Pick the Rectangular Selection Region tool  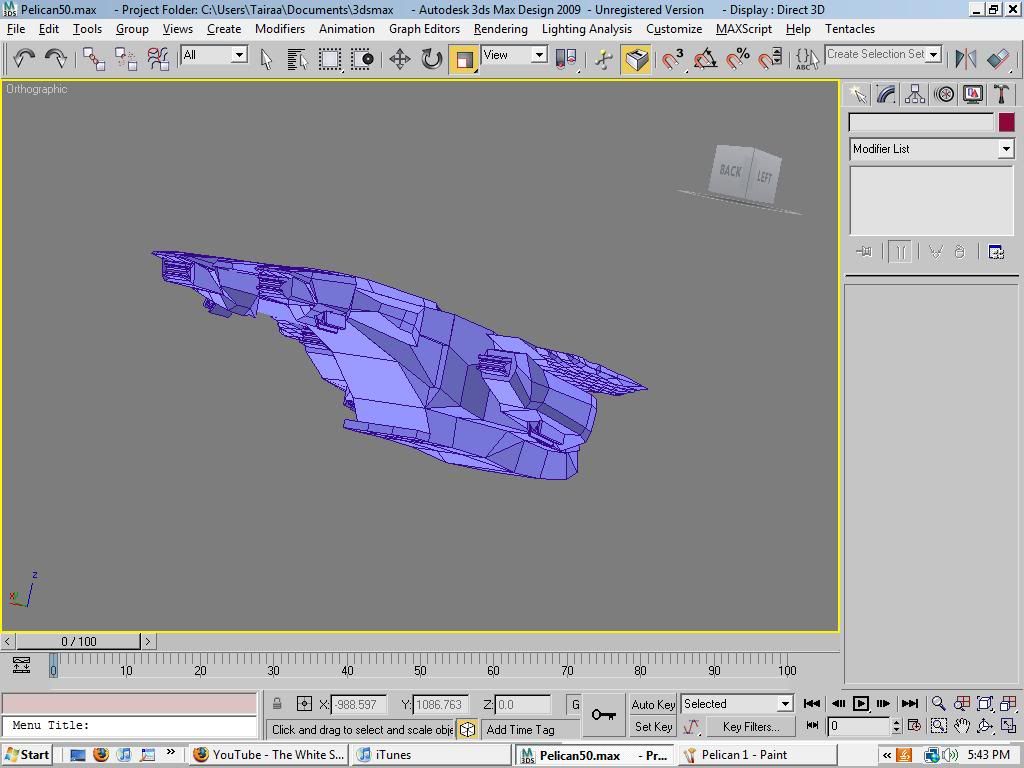click(330, 59)
